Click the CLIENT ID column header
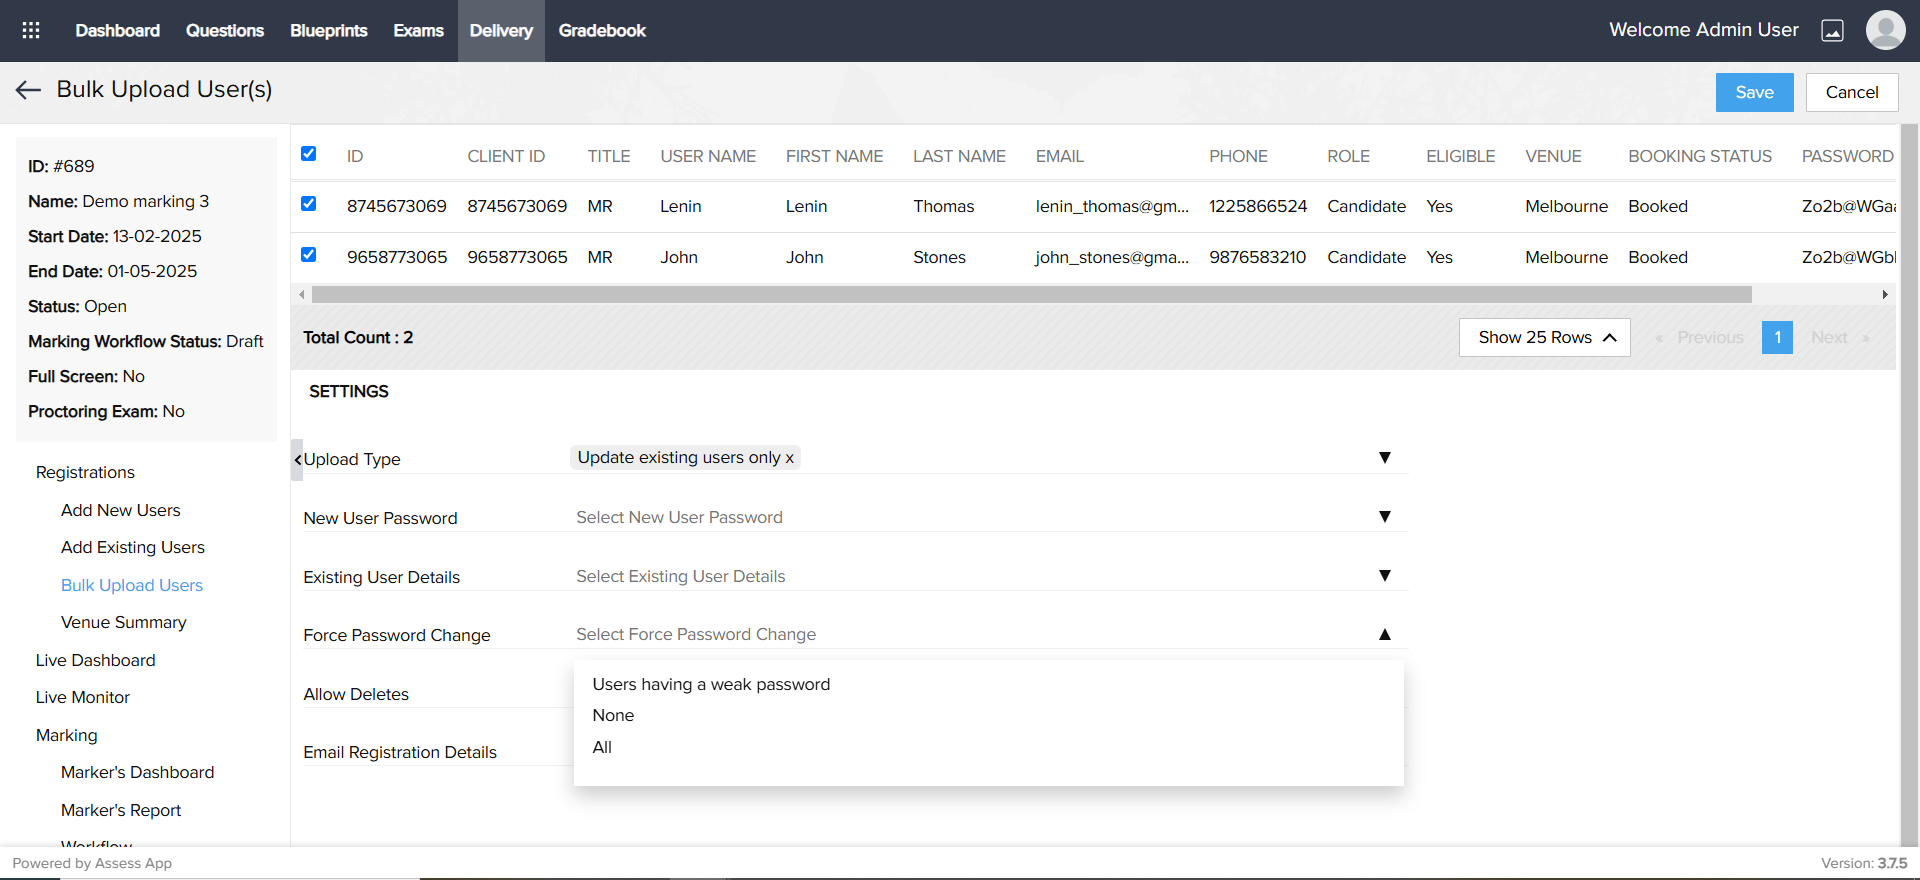 pyautogui.click(x=506, y=156)
